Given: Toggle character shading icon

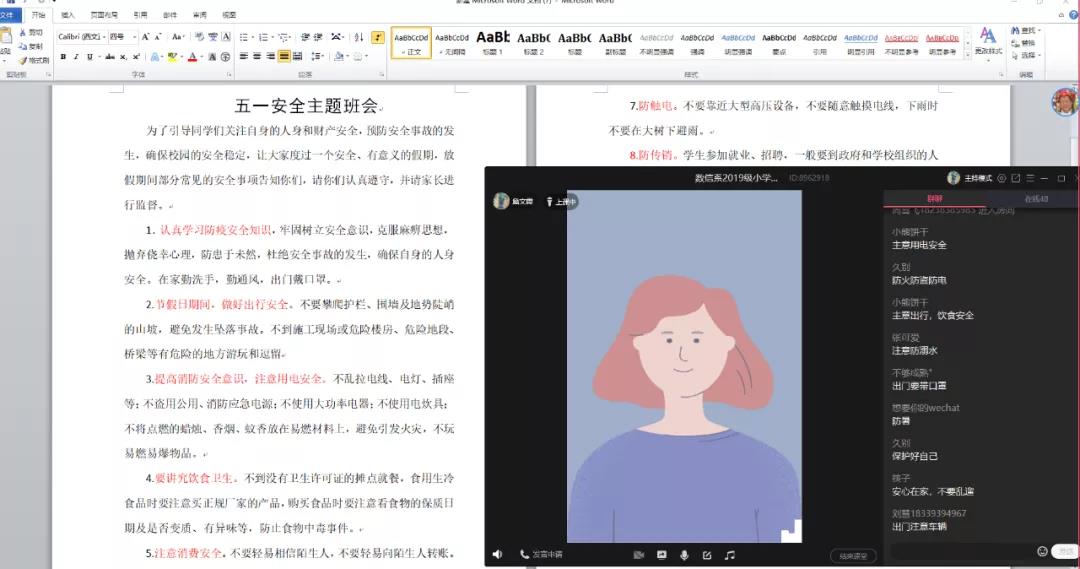Looking at the screenshot, I should coord(211,56).
